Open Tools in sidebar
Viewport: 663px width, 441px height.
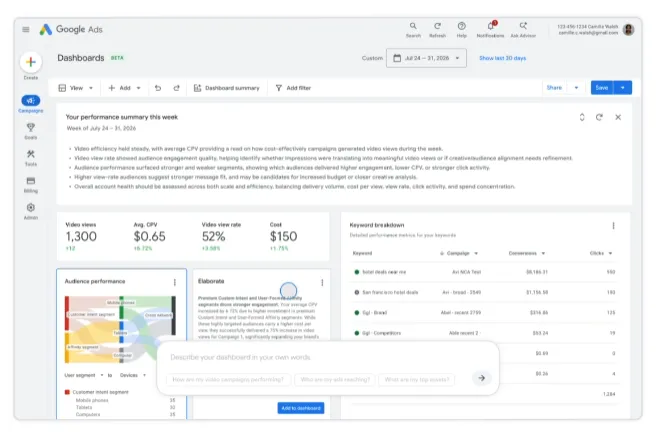[30, 157]
